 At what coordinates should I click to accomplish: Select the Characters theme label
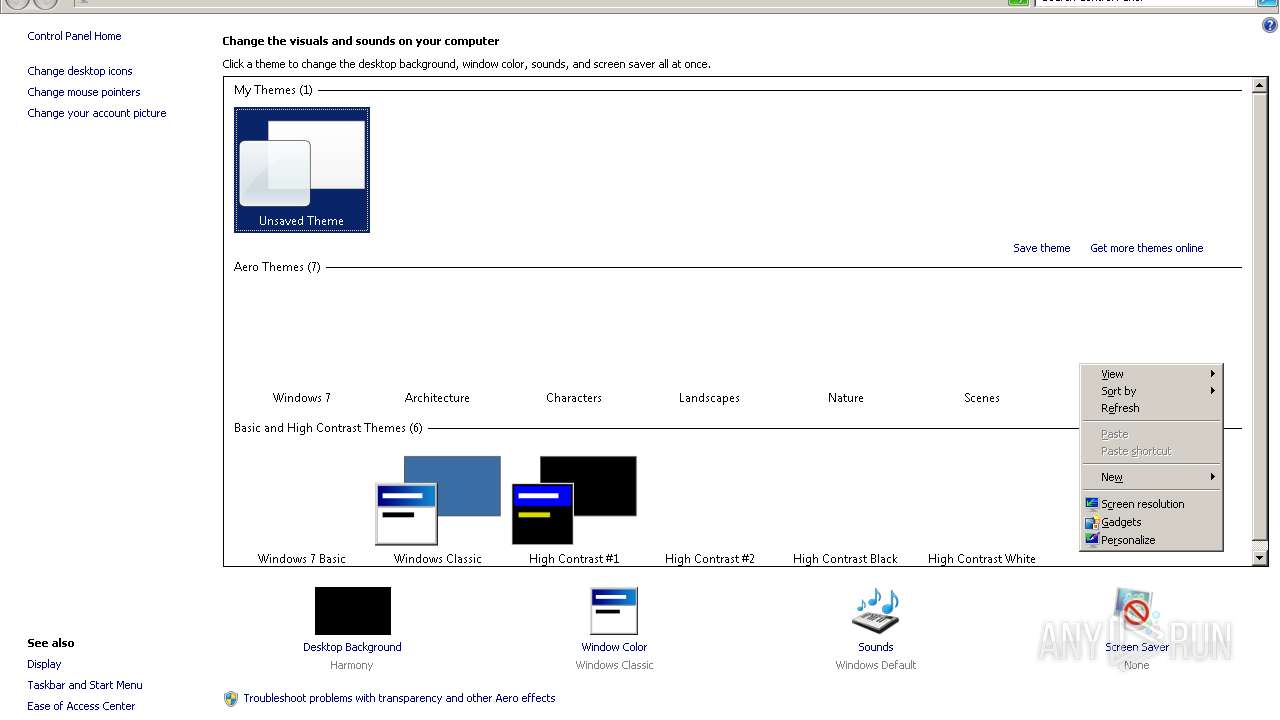(x=574, y=398)
